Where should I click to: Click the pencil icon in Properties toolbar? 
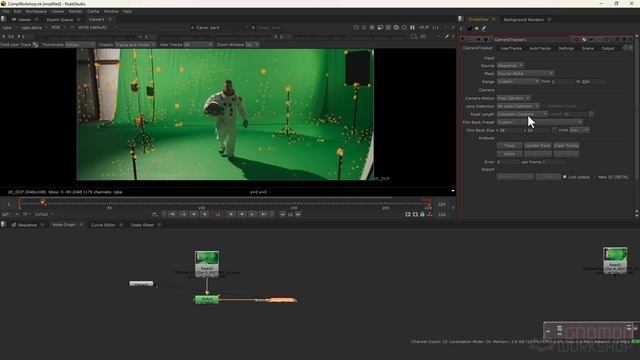point(484,29)
